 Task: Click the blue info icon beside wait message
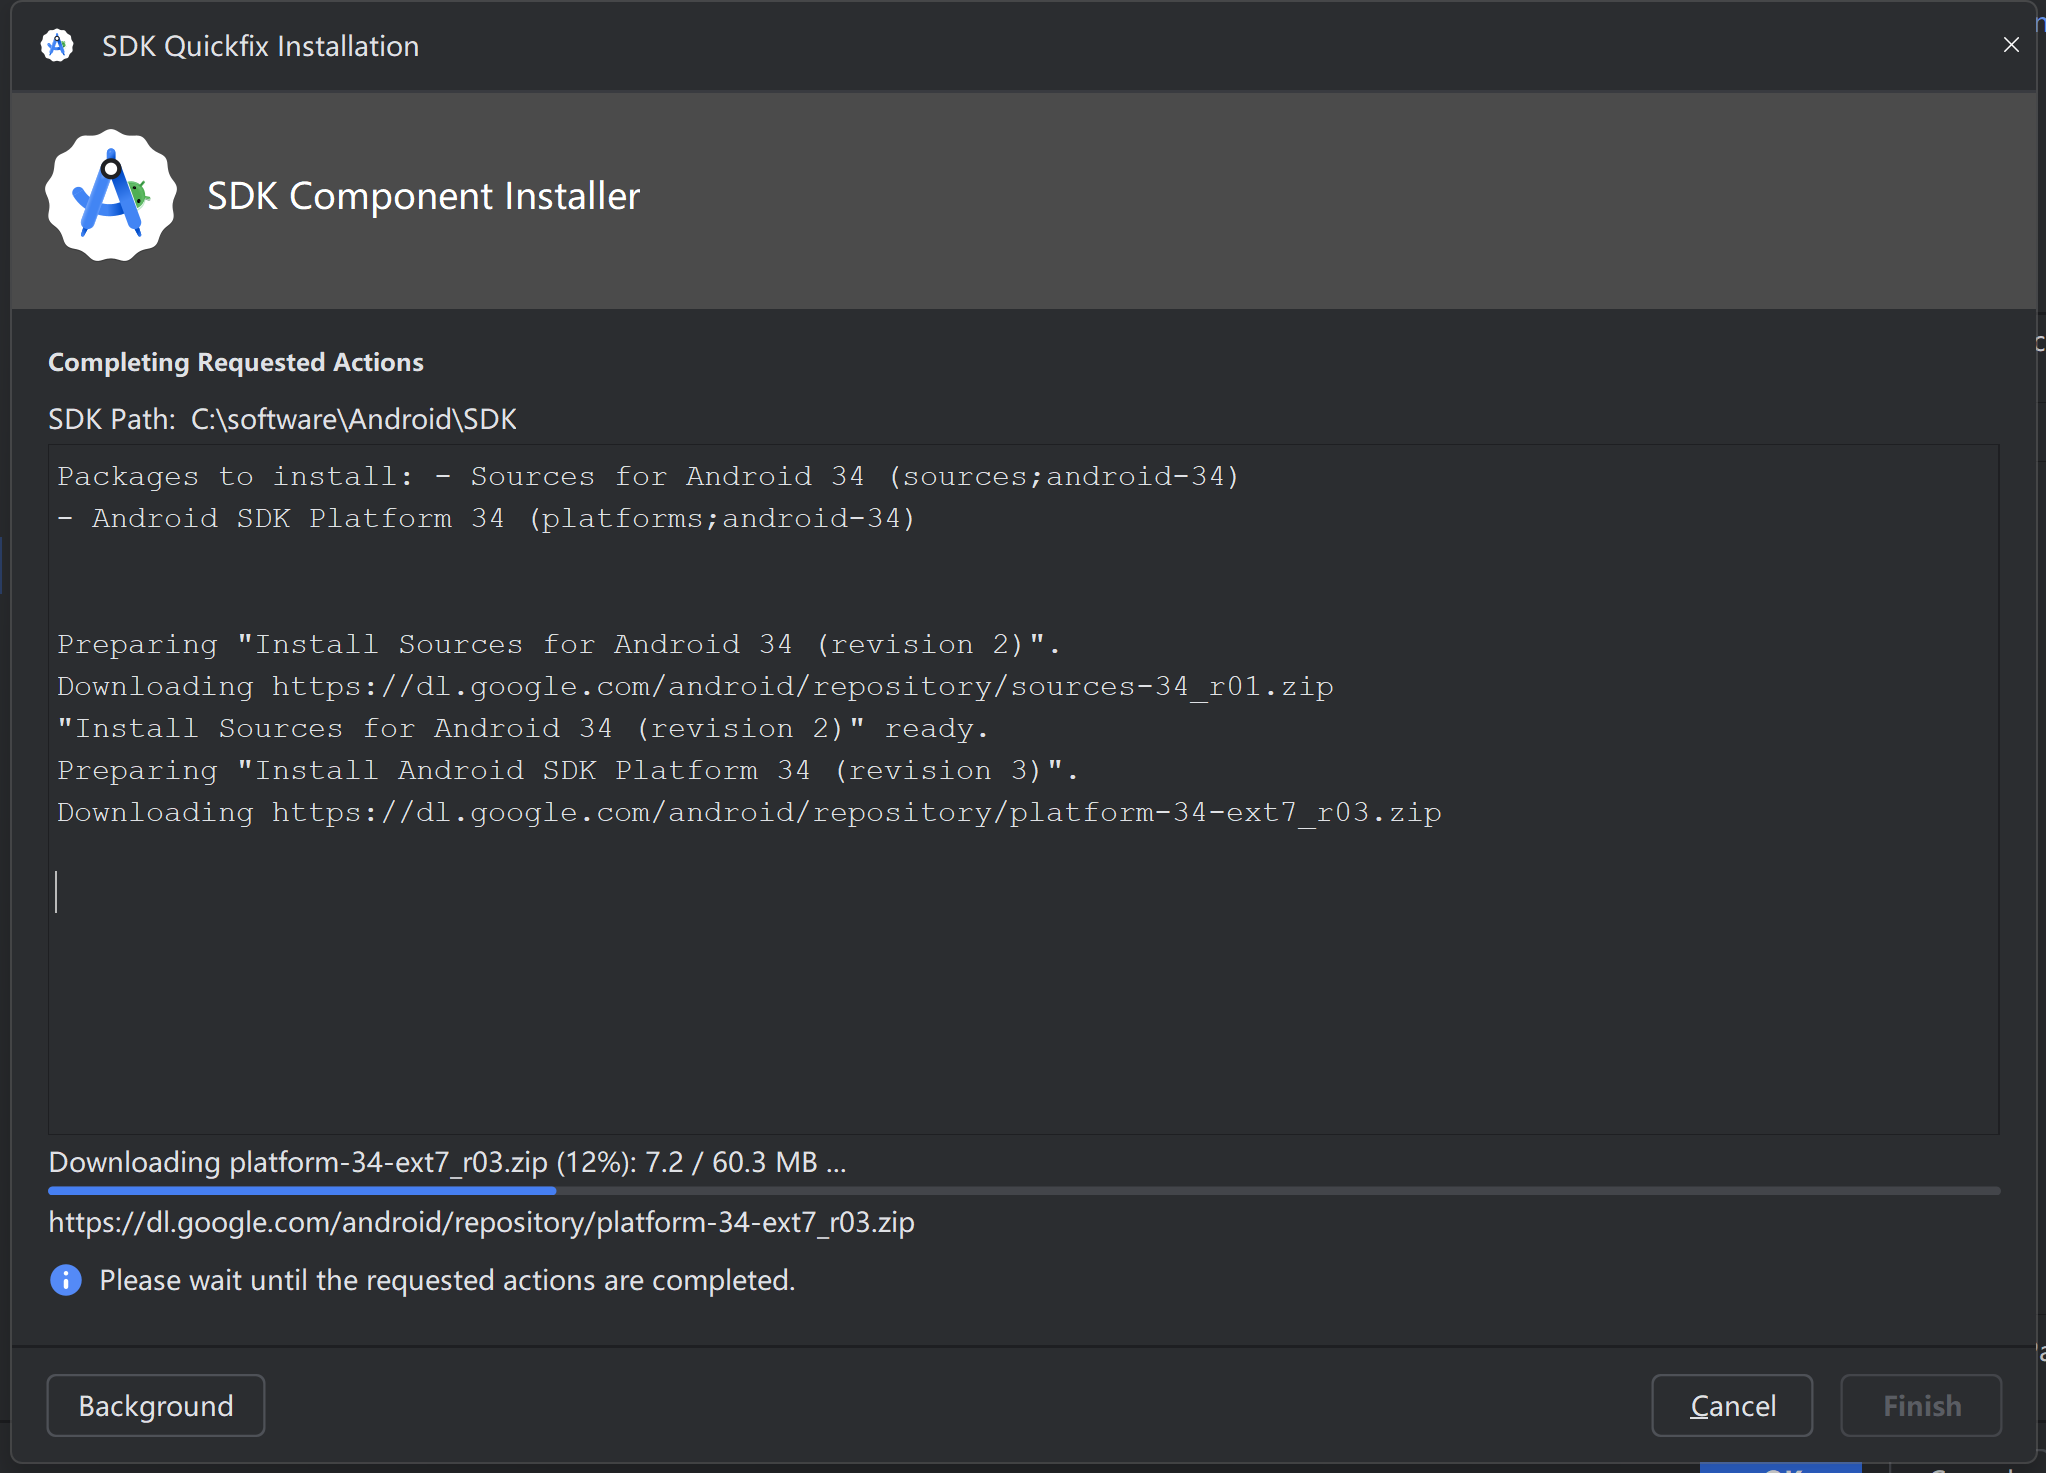click(x=66, y=1280)
